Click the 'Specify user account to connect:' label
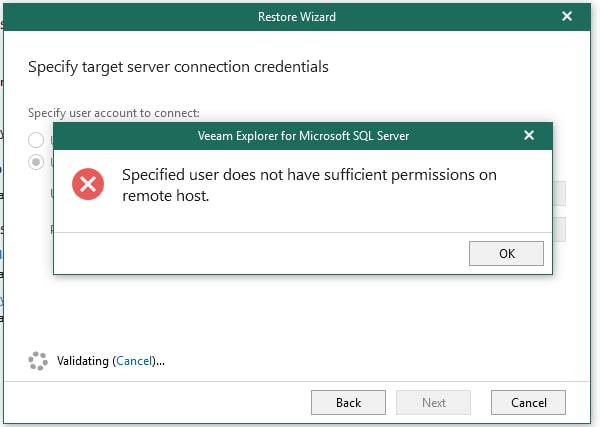Screen dimensions: 600x427 click(114, 113)
